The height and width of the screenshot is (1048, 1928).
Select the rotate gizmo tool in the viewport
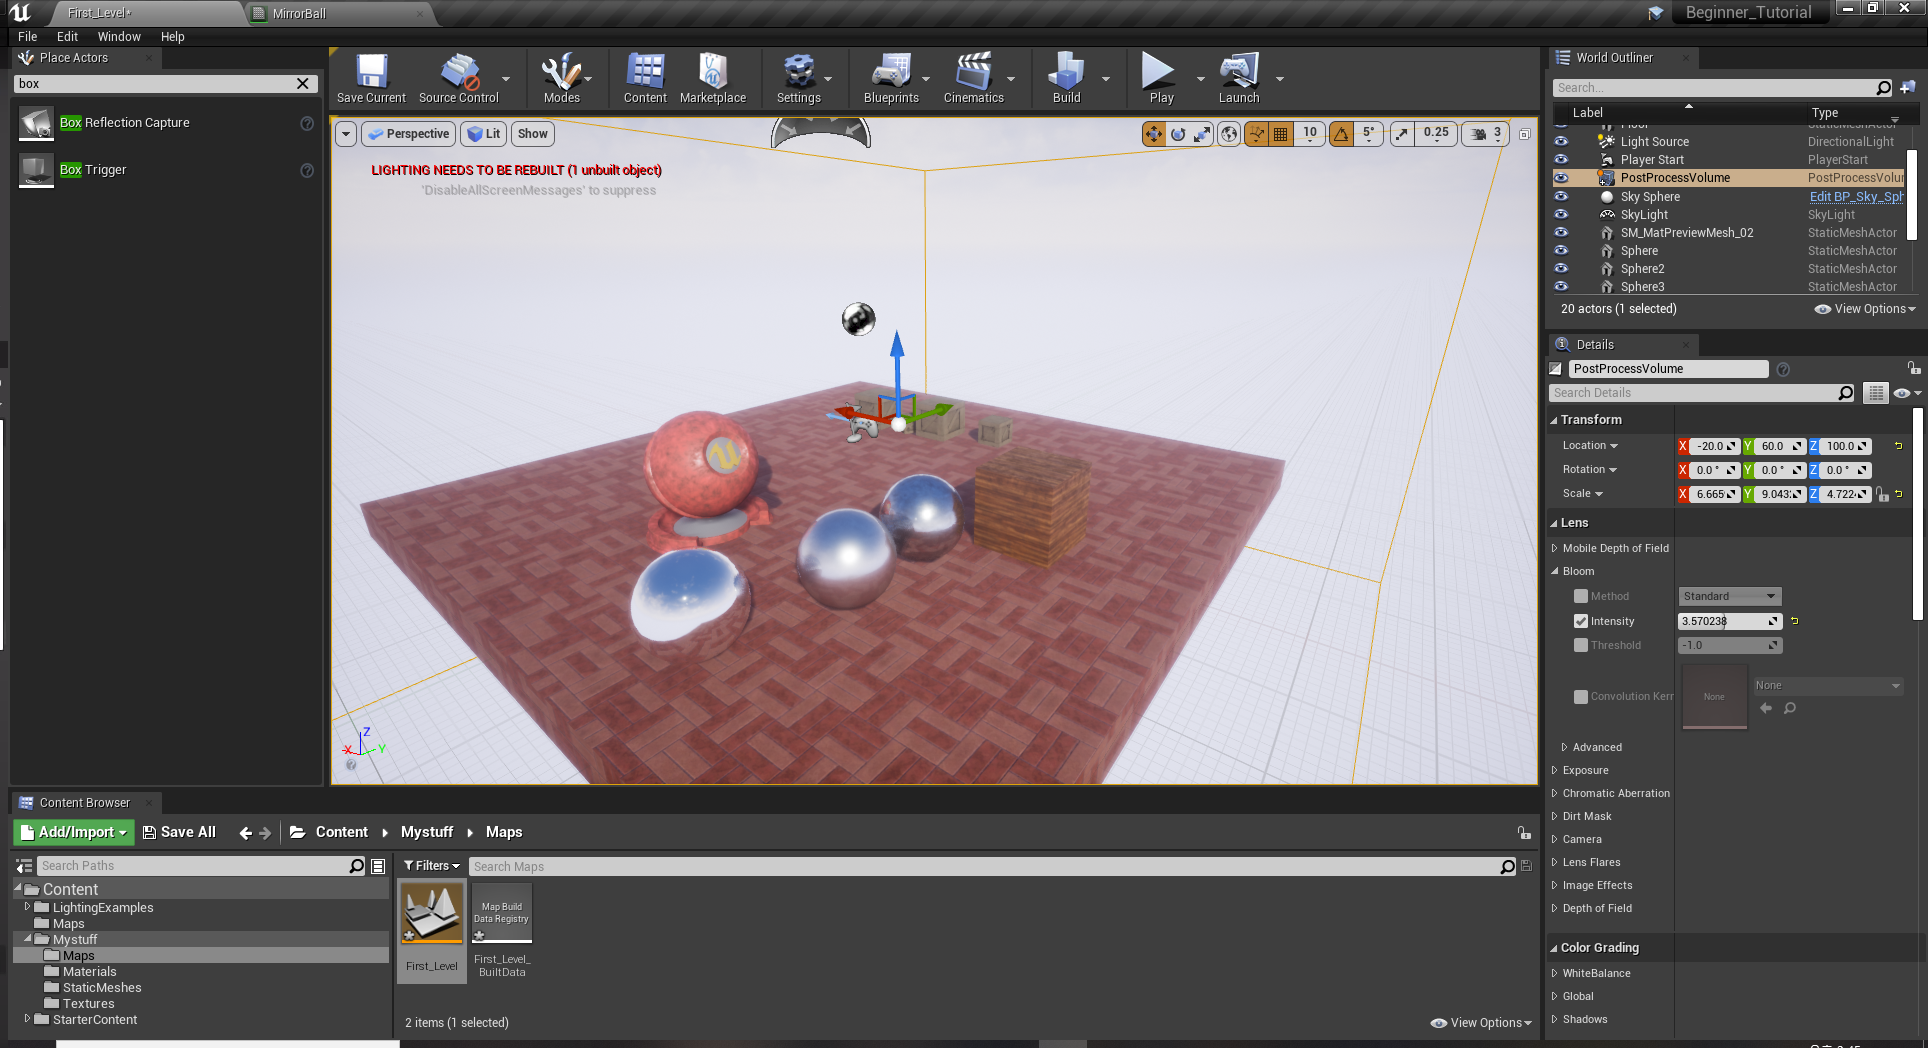click(x=1178, y=133)
